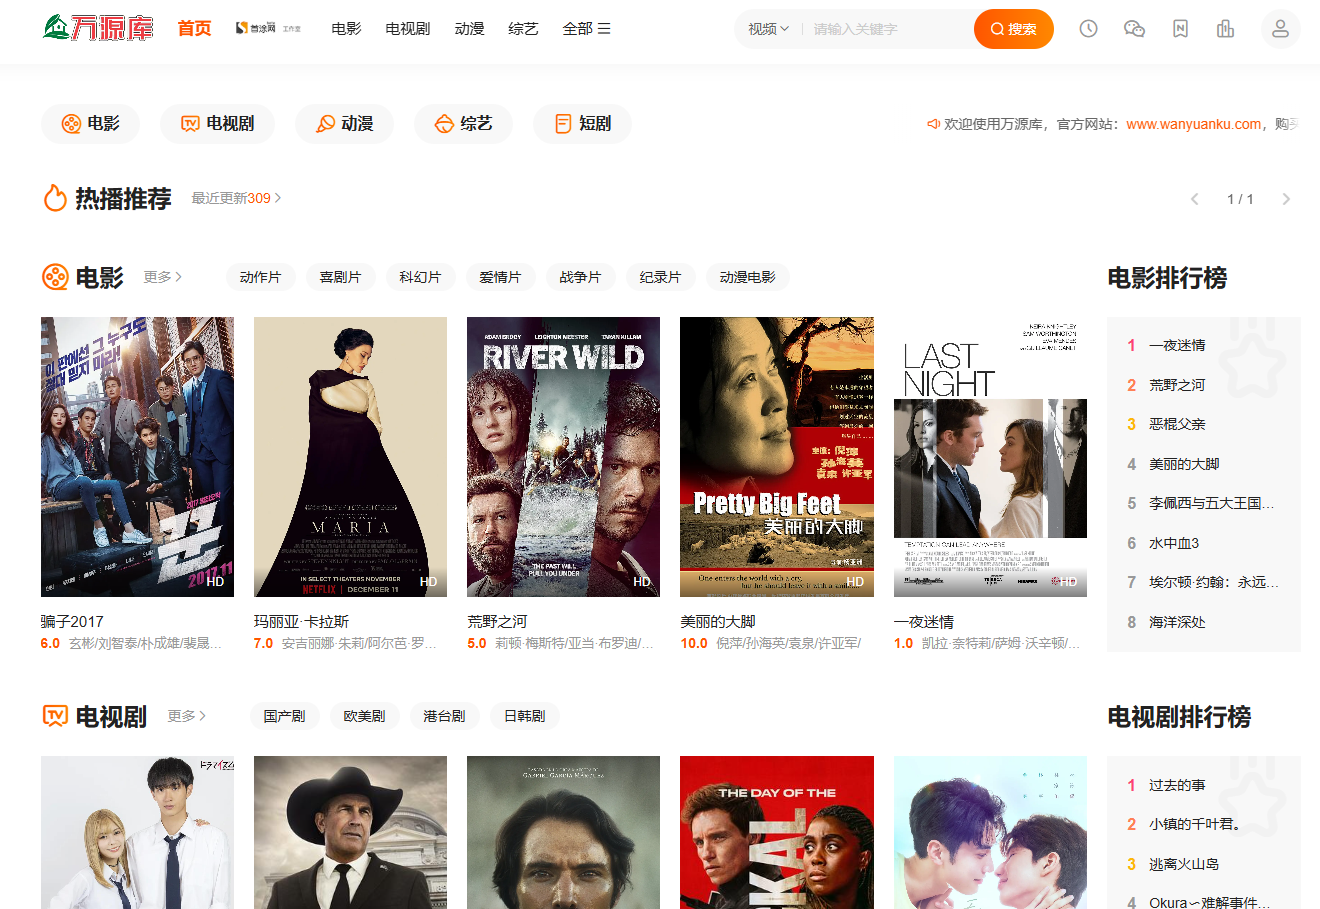Open The Day of the Jackal poster
Screen dimensions: 1320x909
(777, 832)
